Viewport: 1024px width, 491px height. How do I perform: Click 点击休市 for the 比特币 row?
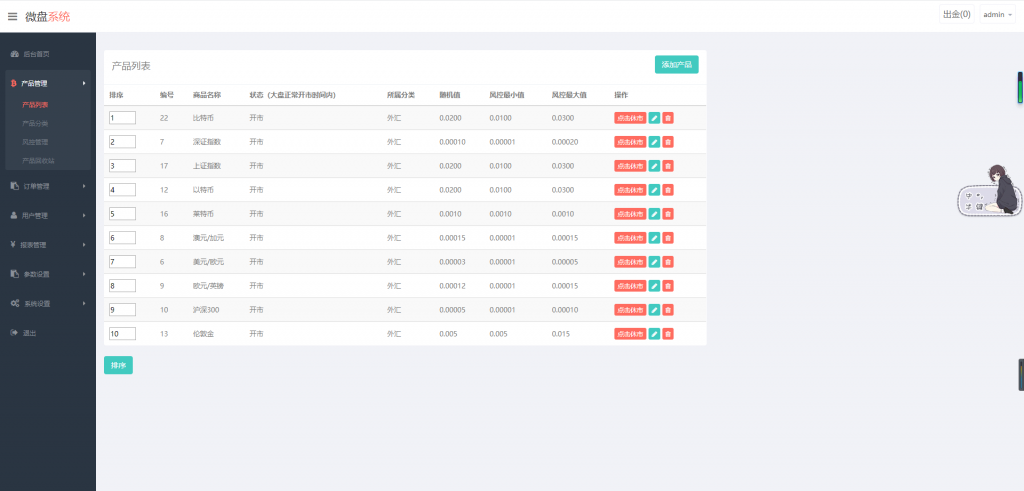point(630,118)
